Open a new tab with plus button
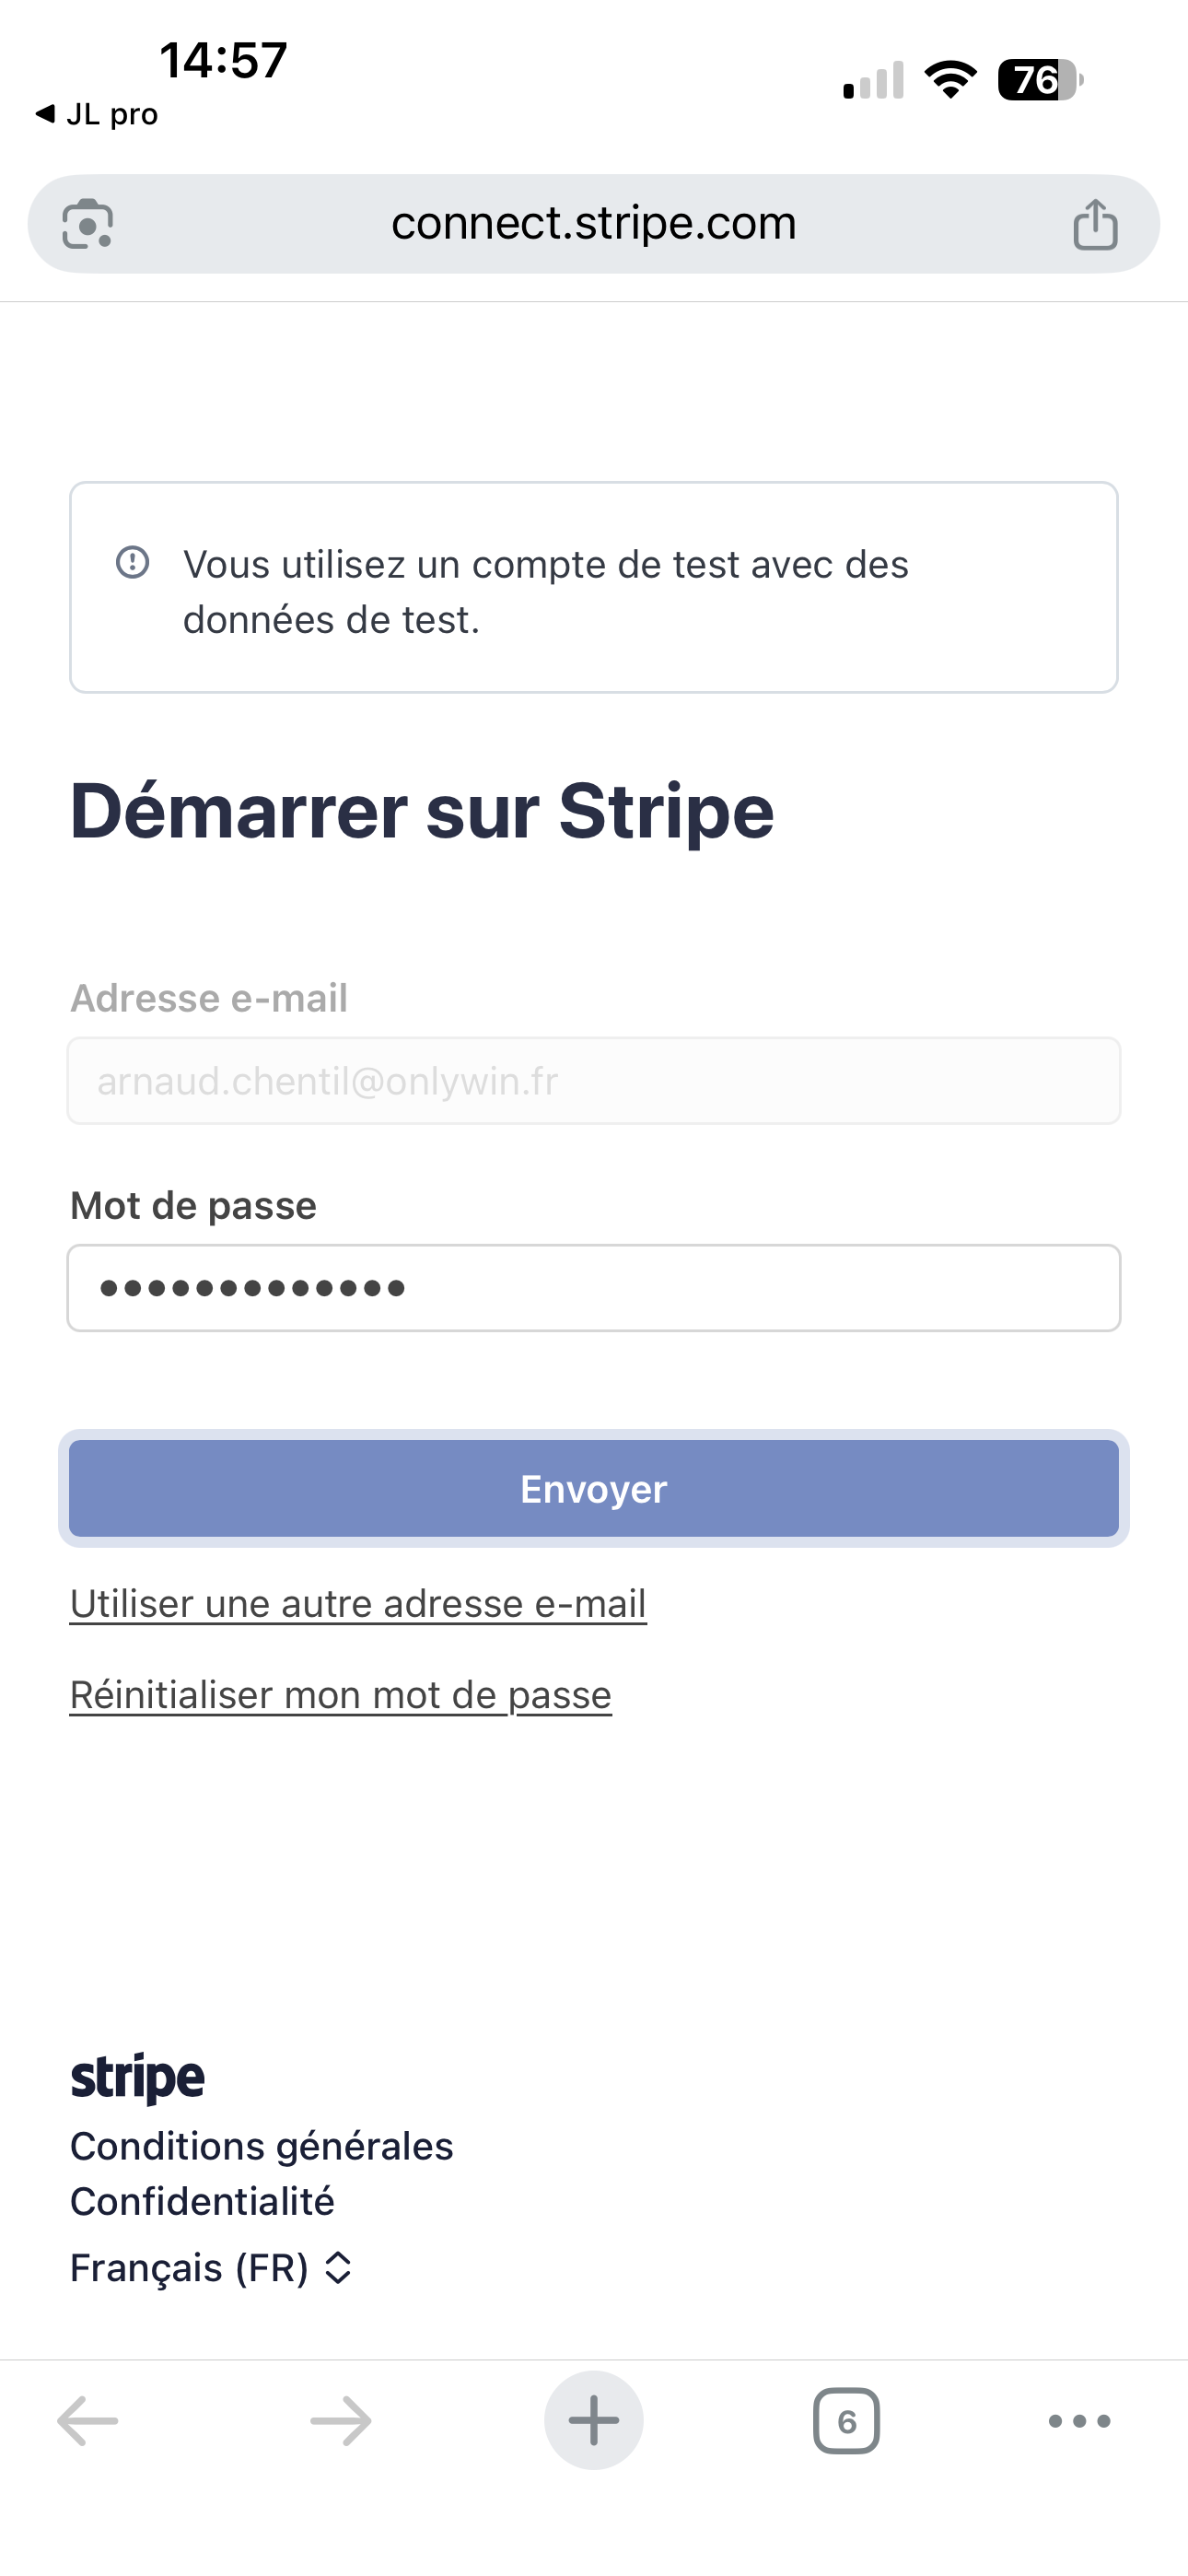The image size is (1188, 2576). tap(594, 2420)
